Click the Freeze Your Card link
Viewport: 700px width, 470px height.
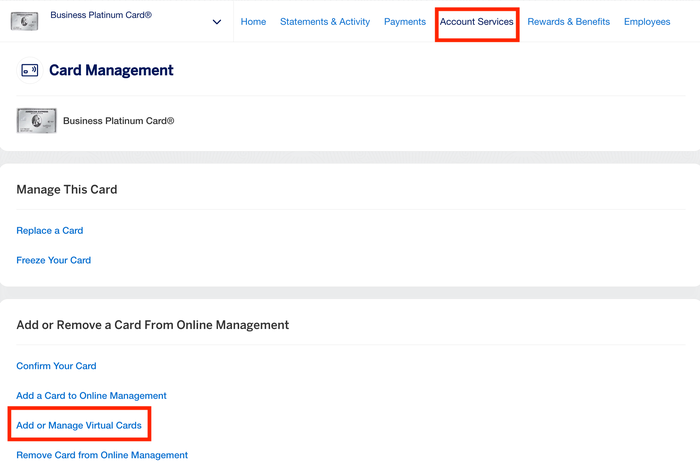tap(54, 260)
